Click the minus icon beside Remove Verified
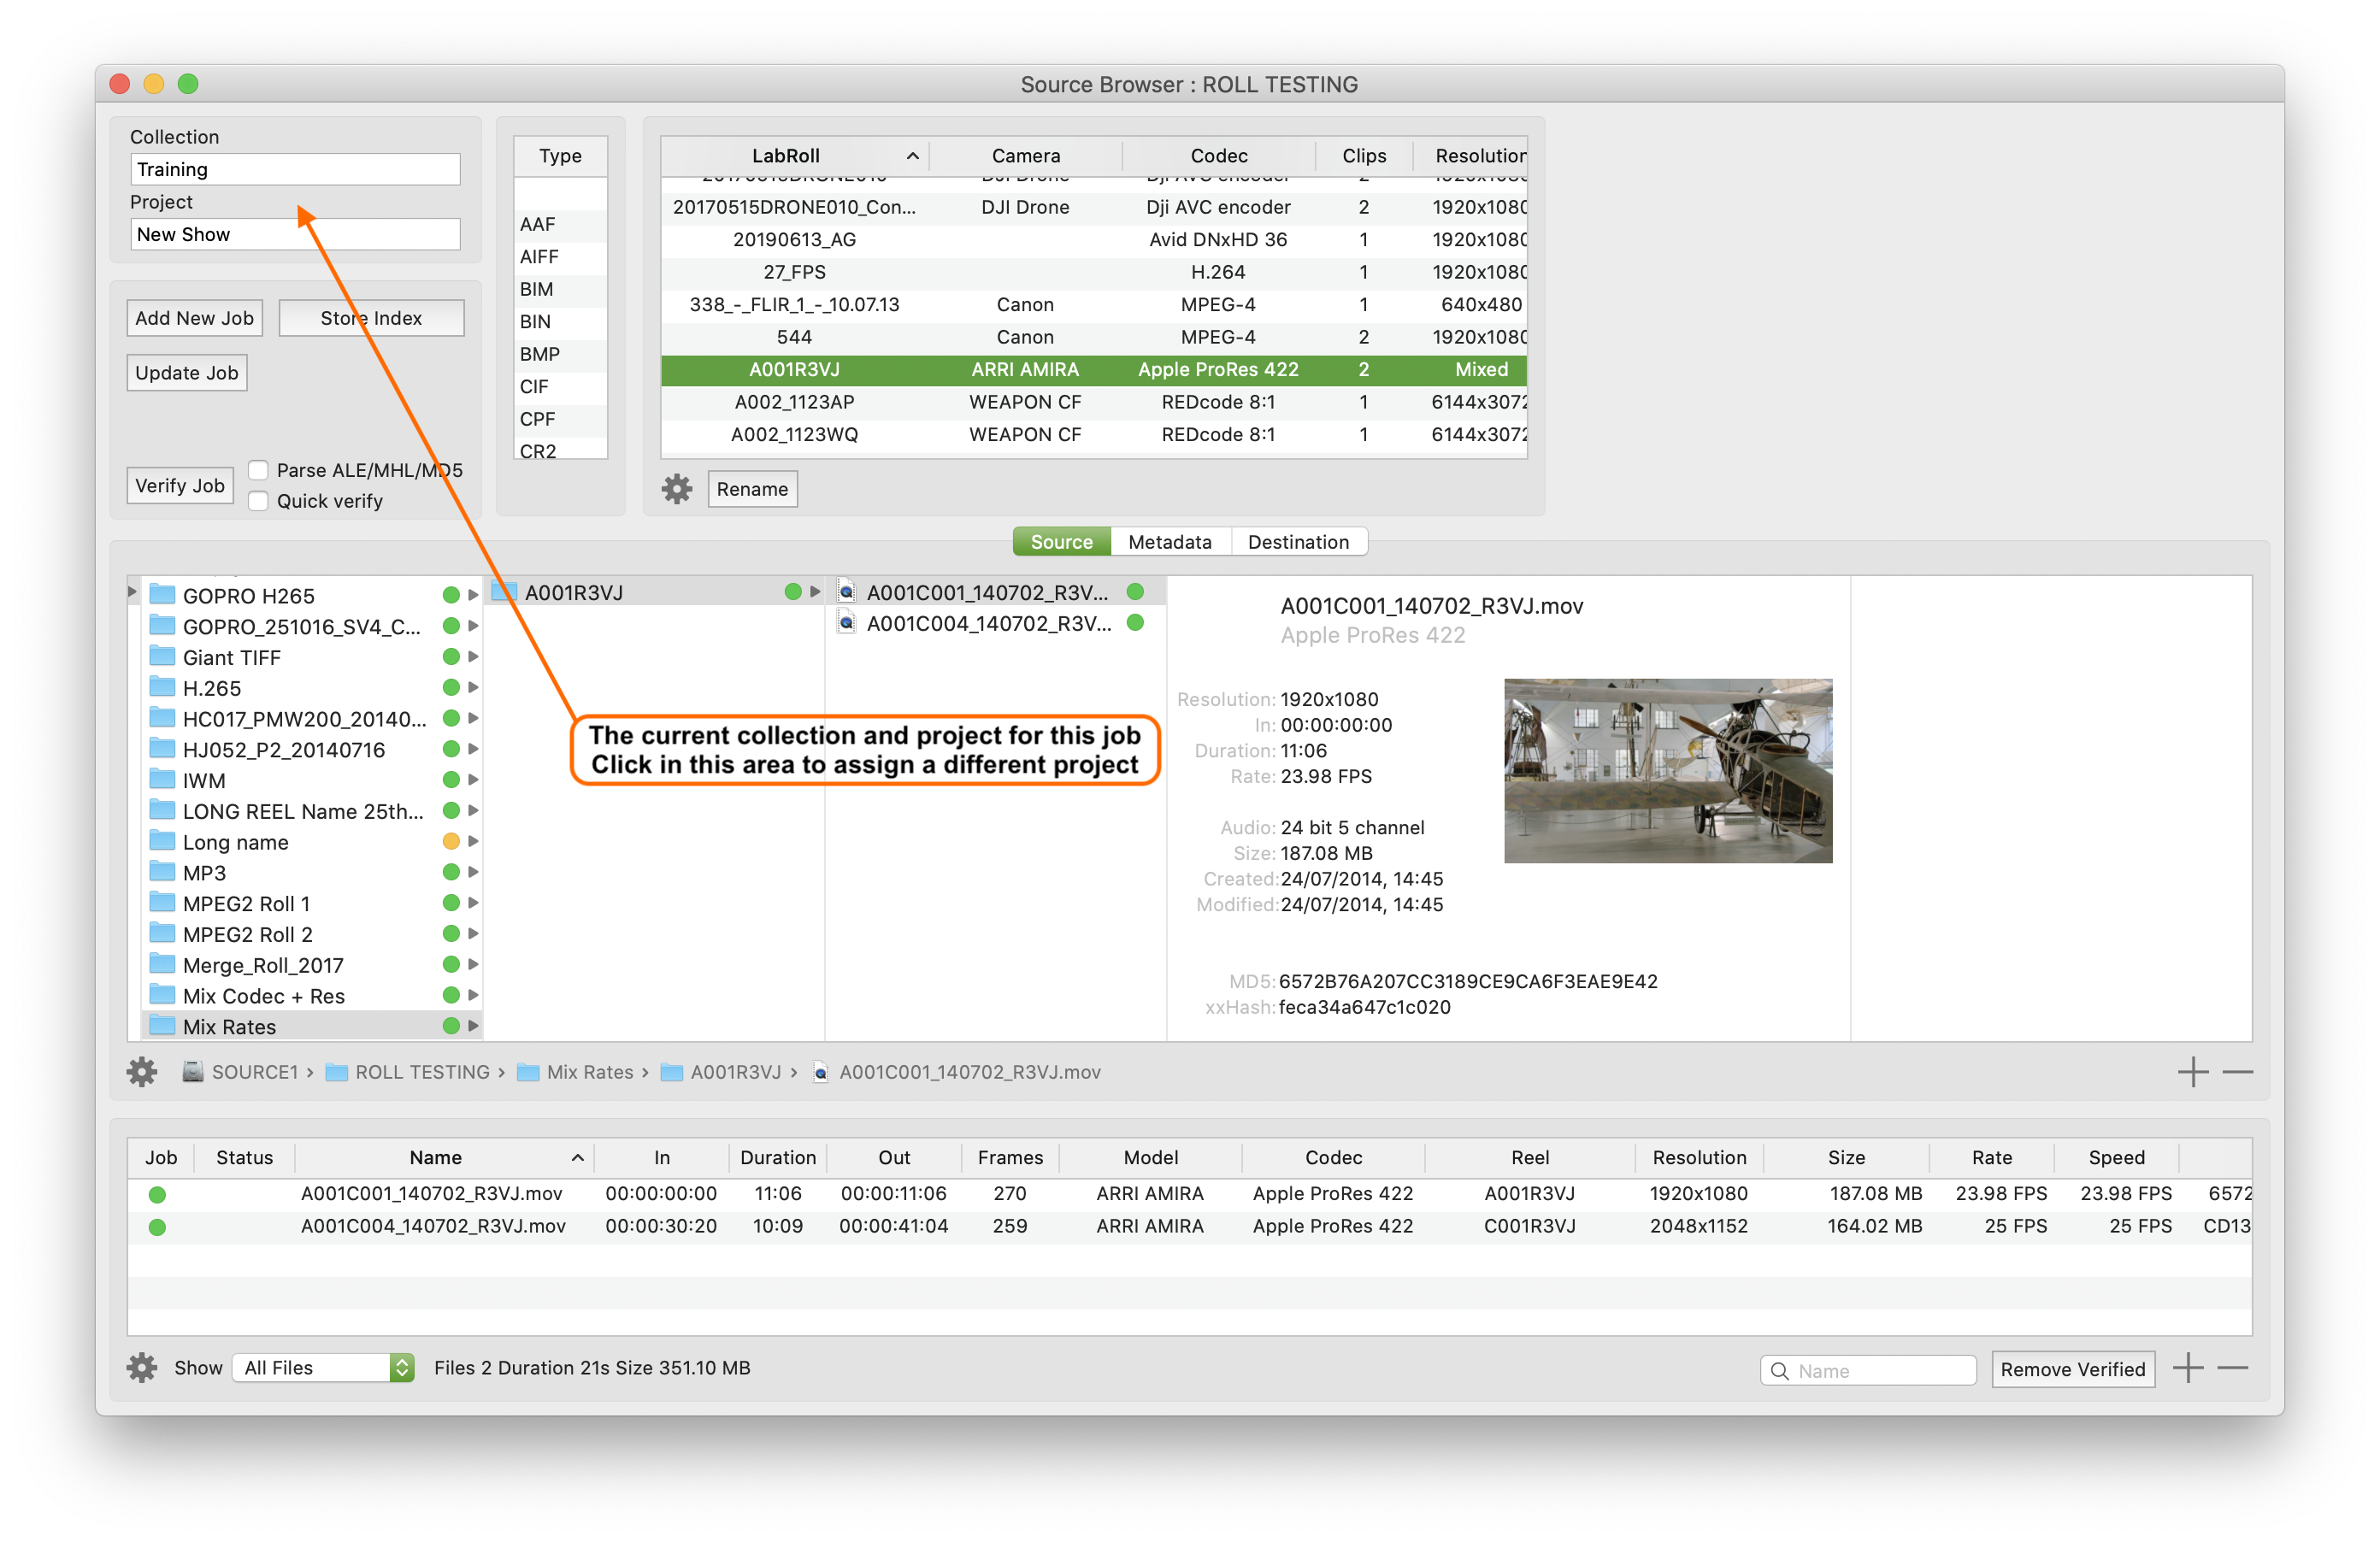The height and width of the screenshot is (1542, 2380). 2232,1367
